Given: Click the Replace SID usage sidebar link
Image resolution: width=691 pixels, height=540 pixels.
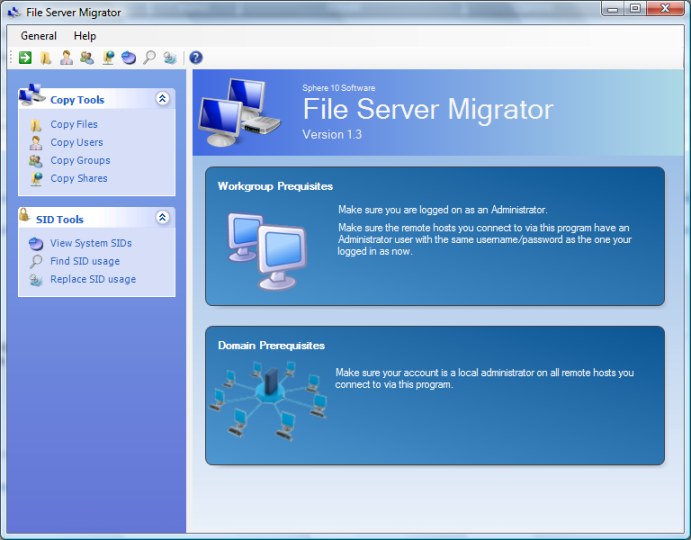Looking at the screenshot, I should pyautogui.click(x=93, y=279).
